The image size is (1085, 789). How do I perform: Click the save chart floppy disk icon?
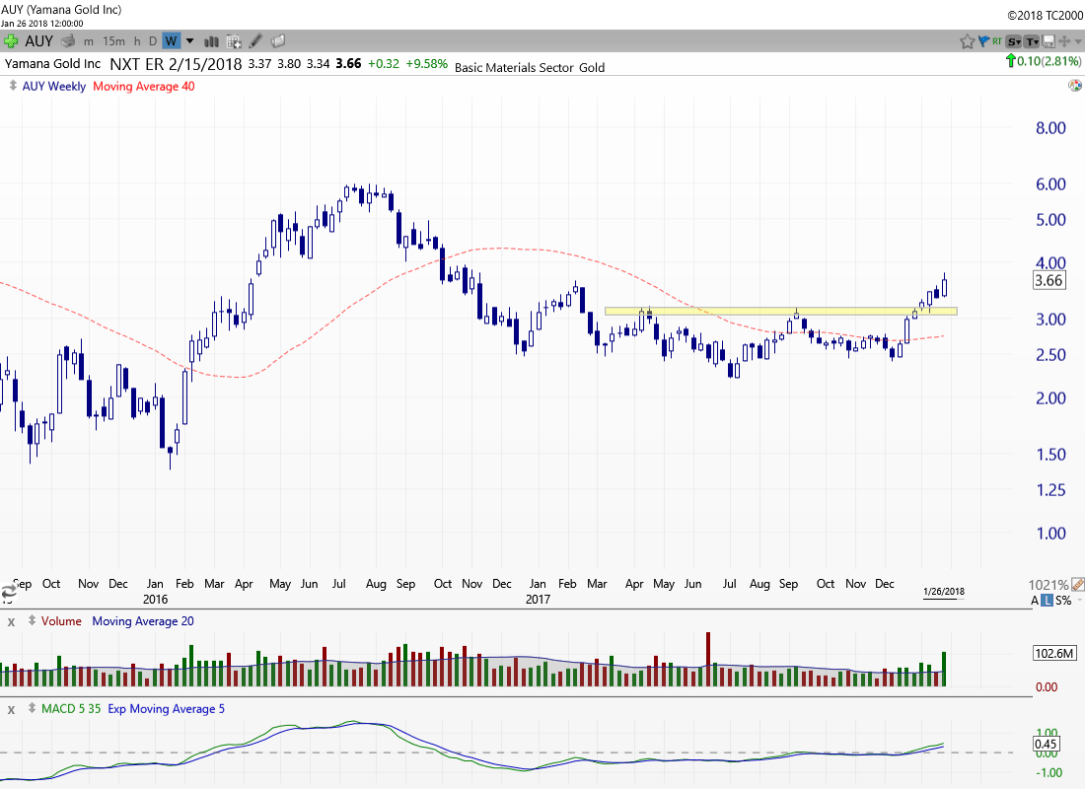1049,41
